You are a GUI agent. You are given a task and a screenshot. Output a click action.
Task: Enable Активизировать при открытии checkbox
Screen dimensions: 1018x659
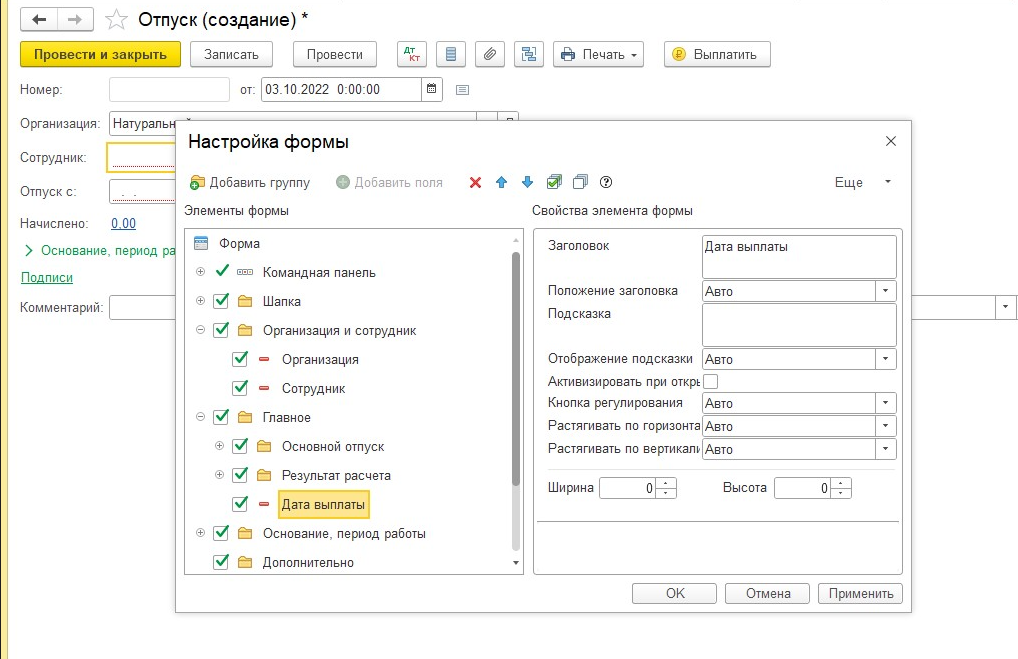[710, 381]
